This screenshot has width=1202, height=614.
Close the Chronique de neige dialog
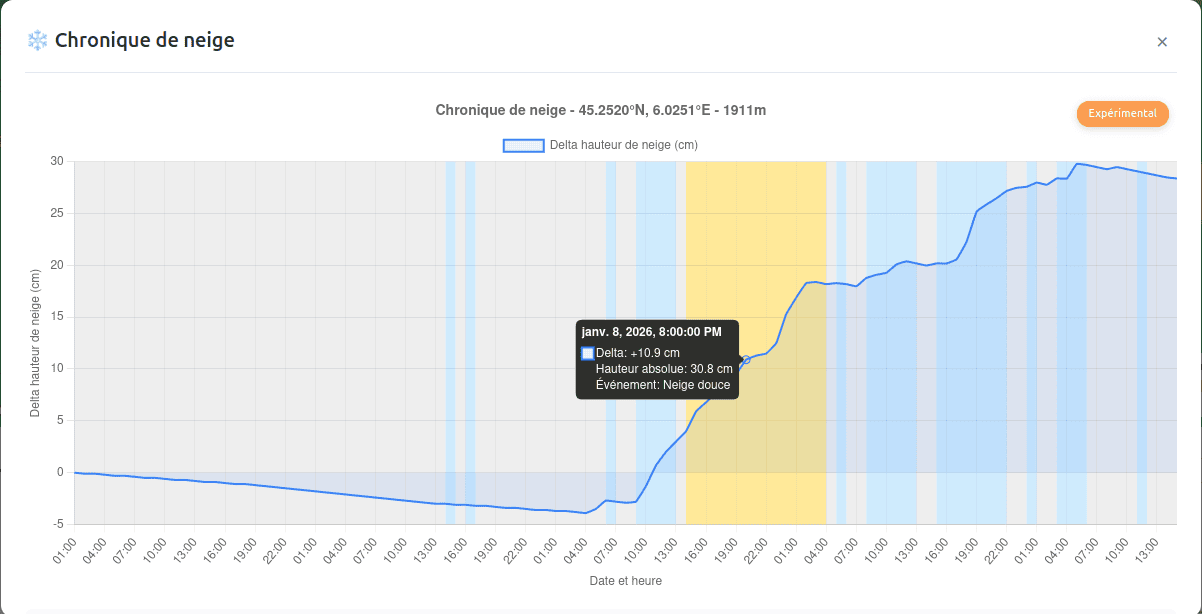click(1162, 42)
